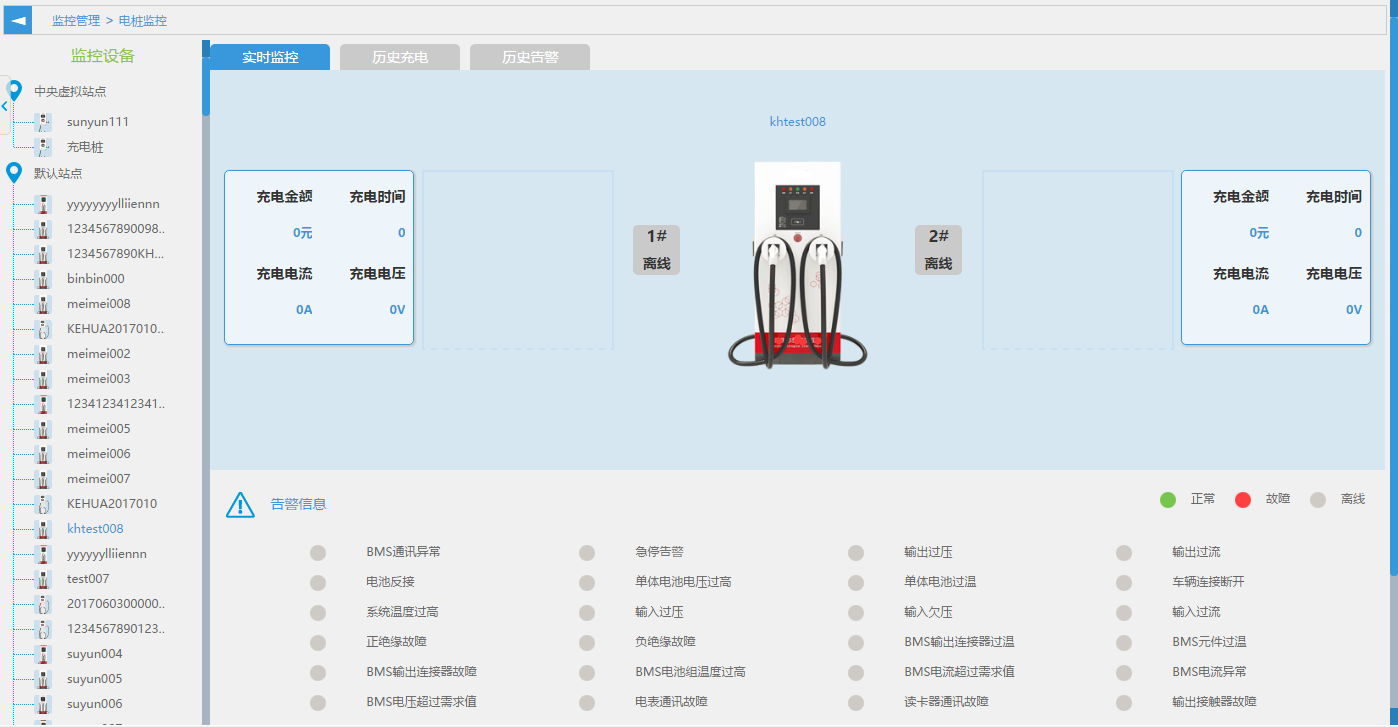
Task: Click the location pin icon for 中央虚拟站点
Action: 14,91
